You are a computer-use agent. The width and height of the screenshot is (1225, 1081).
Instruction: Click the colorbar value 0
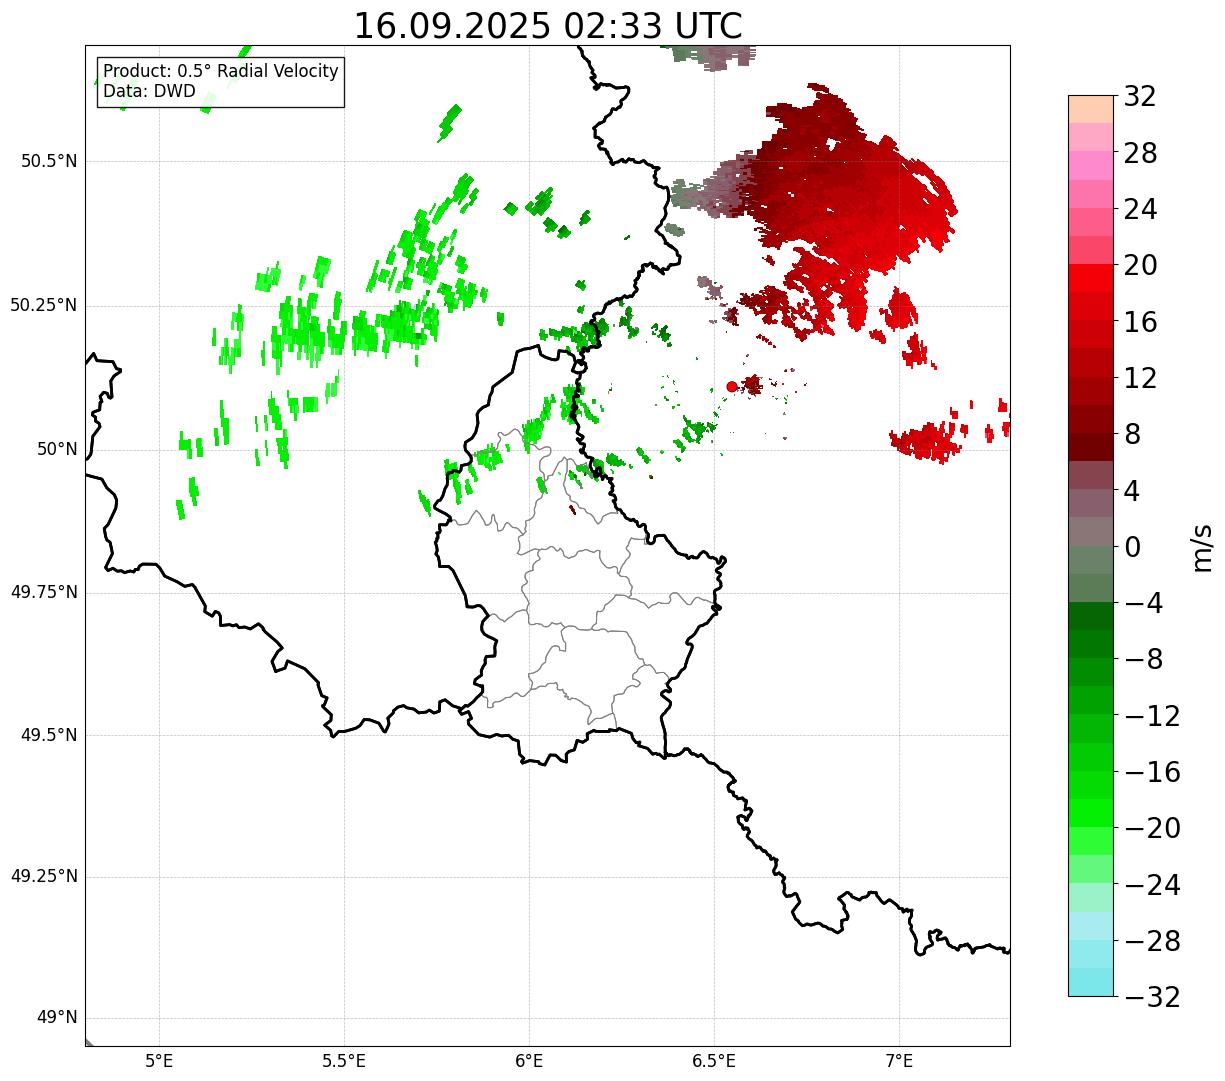[x=1132, y=547]
